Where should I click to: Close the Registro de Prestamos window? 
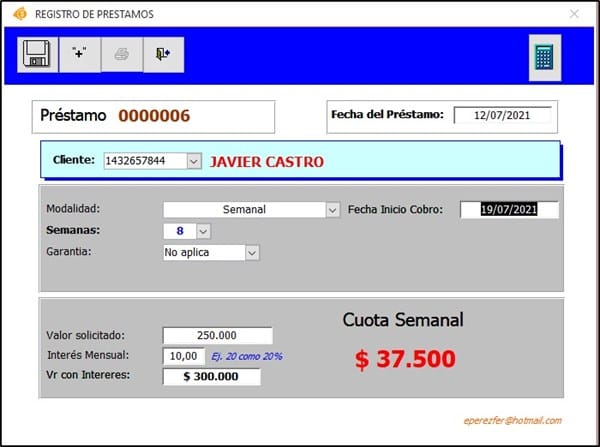point(574,14)
